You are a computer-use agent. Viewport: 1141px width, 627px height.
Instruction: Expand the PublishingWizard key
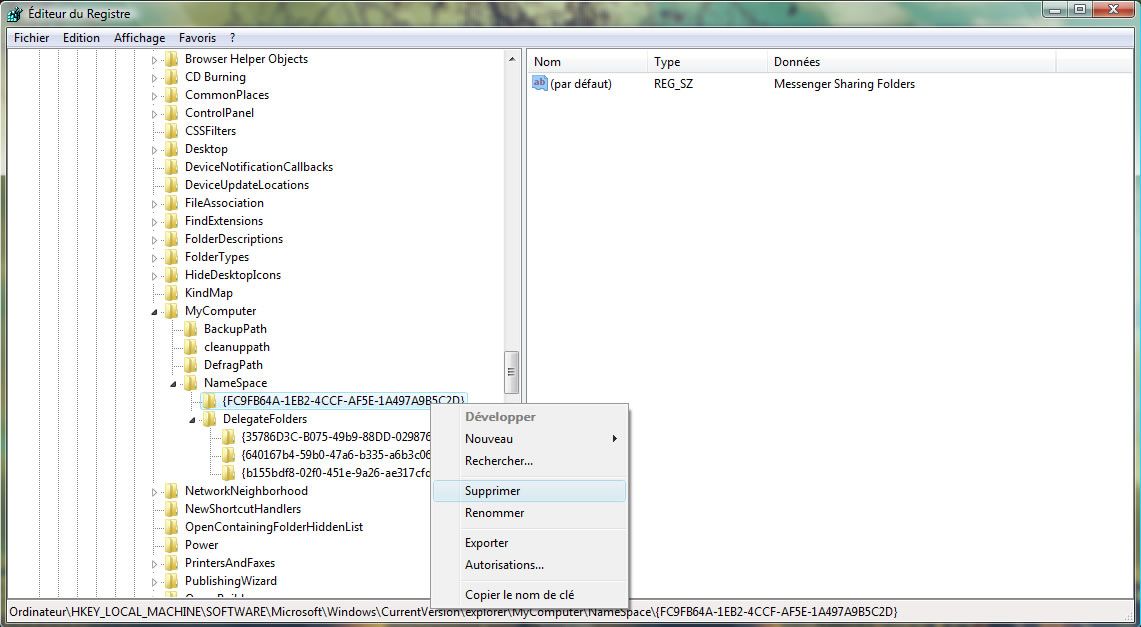(154, 582)
